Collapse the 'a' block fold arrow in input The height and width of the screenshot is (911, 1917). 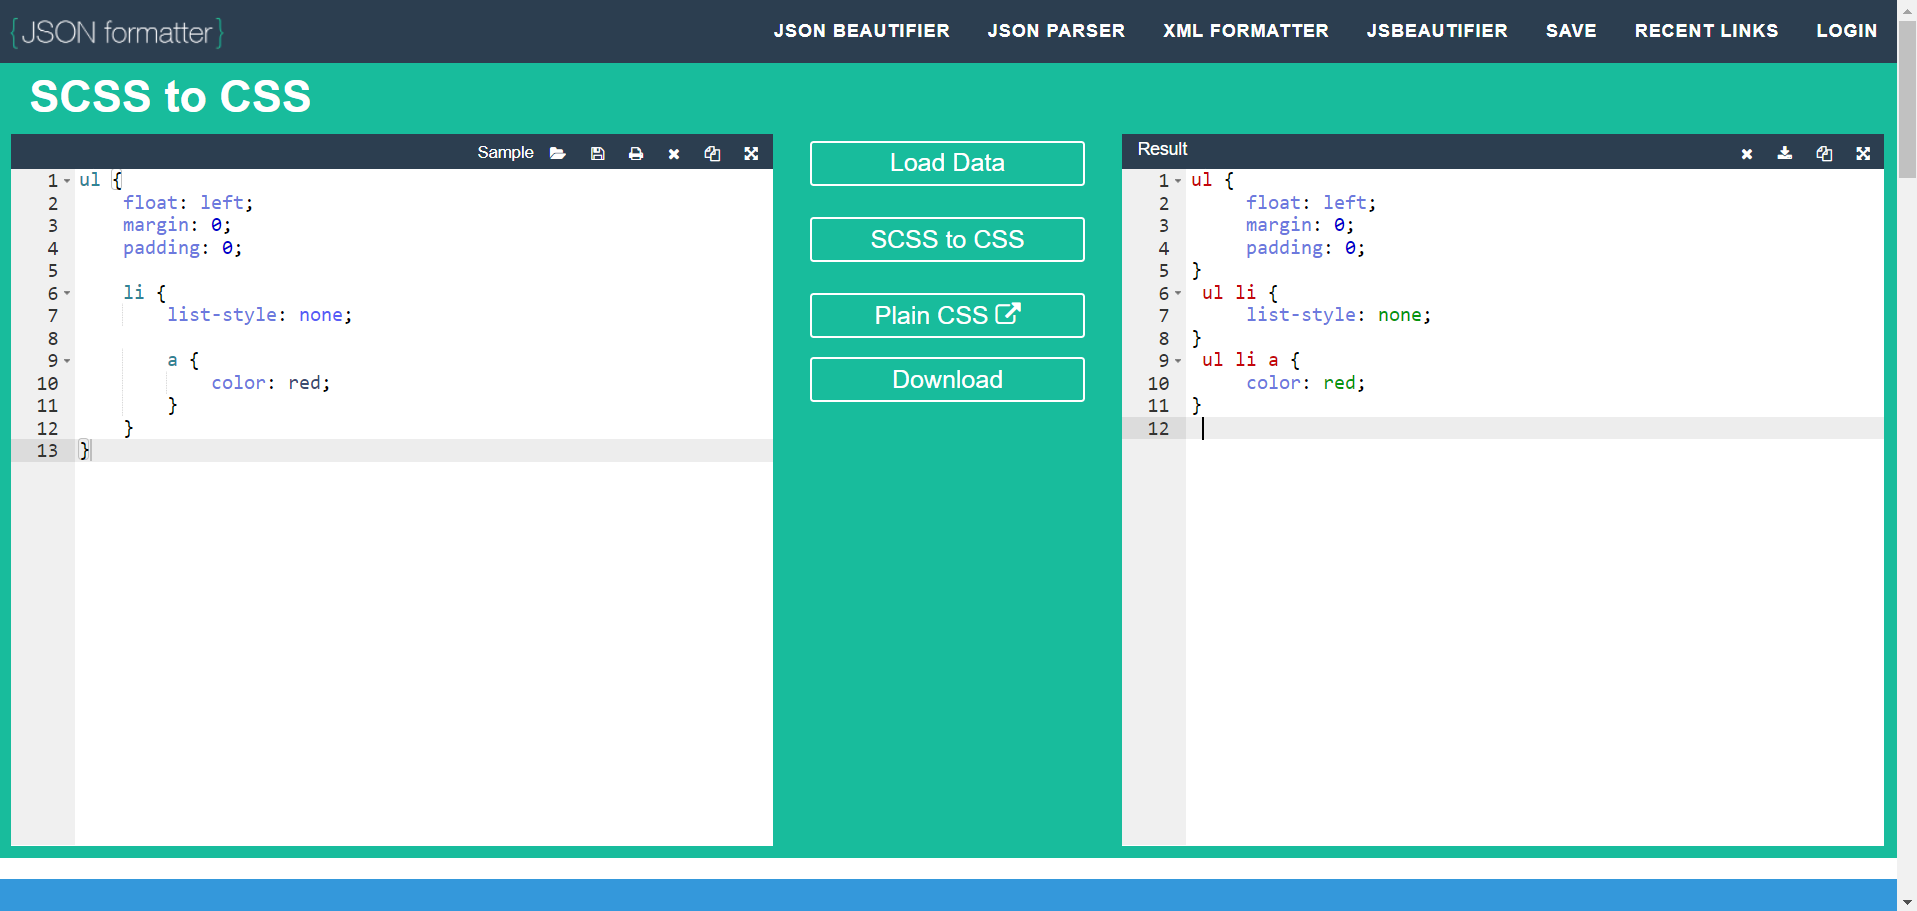pos(67,361)
